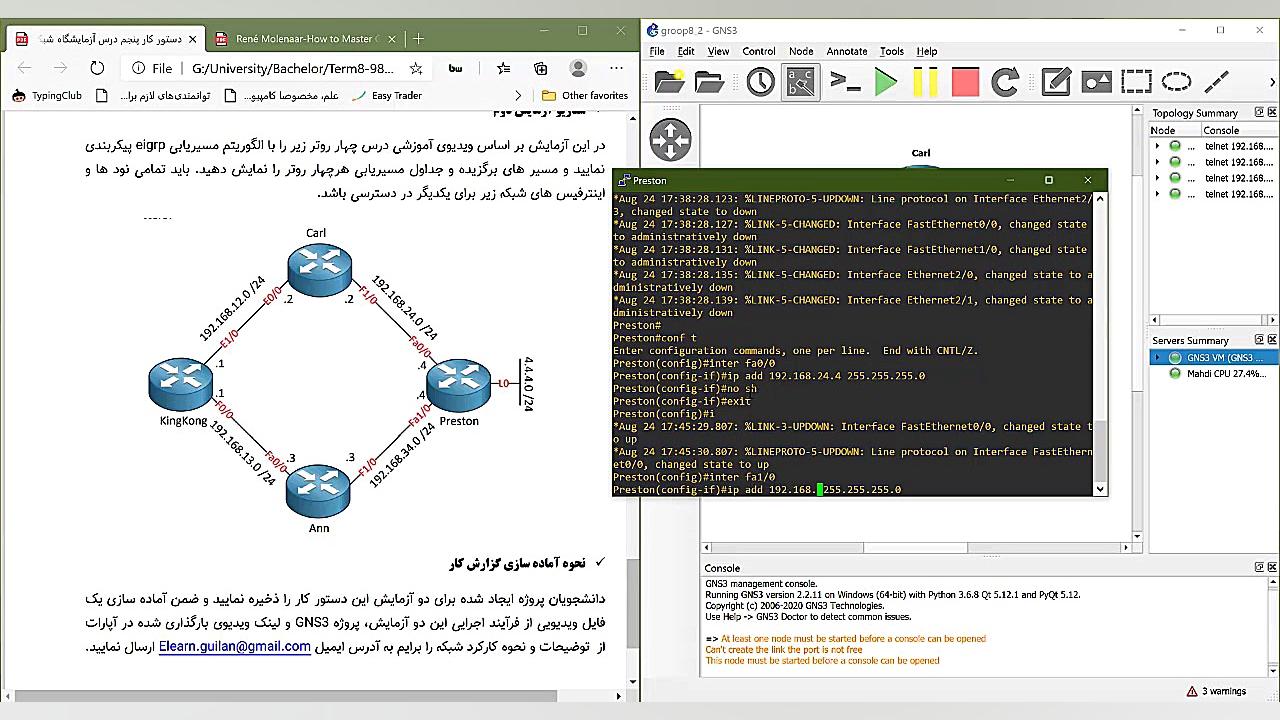Click the Preston console scrollbar down arrow
The width and height of the screenshot is (1280, 720).
1100,489
